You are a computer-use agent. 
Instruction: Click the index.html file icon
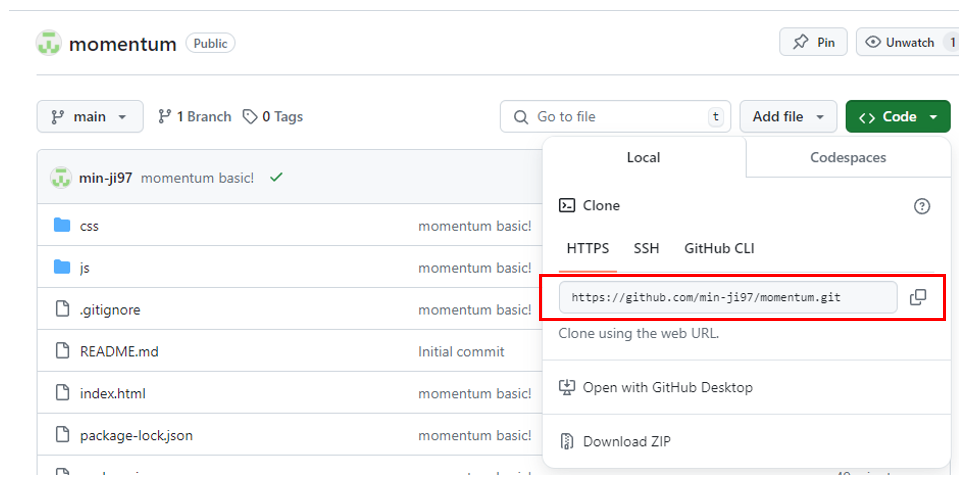[x=62, y=392]
